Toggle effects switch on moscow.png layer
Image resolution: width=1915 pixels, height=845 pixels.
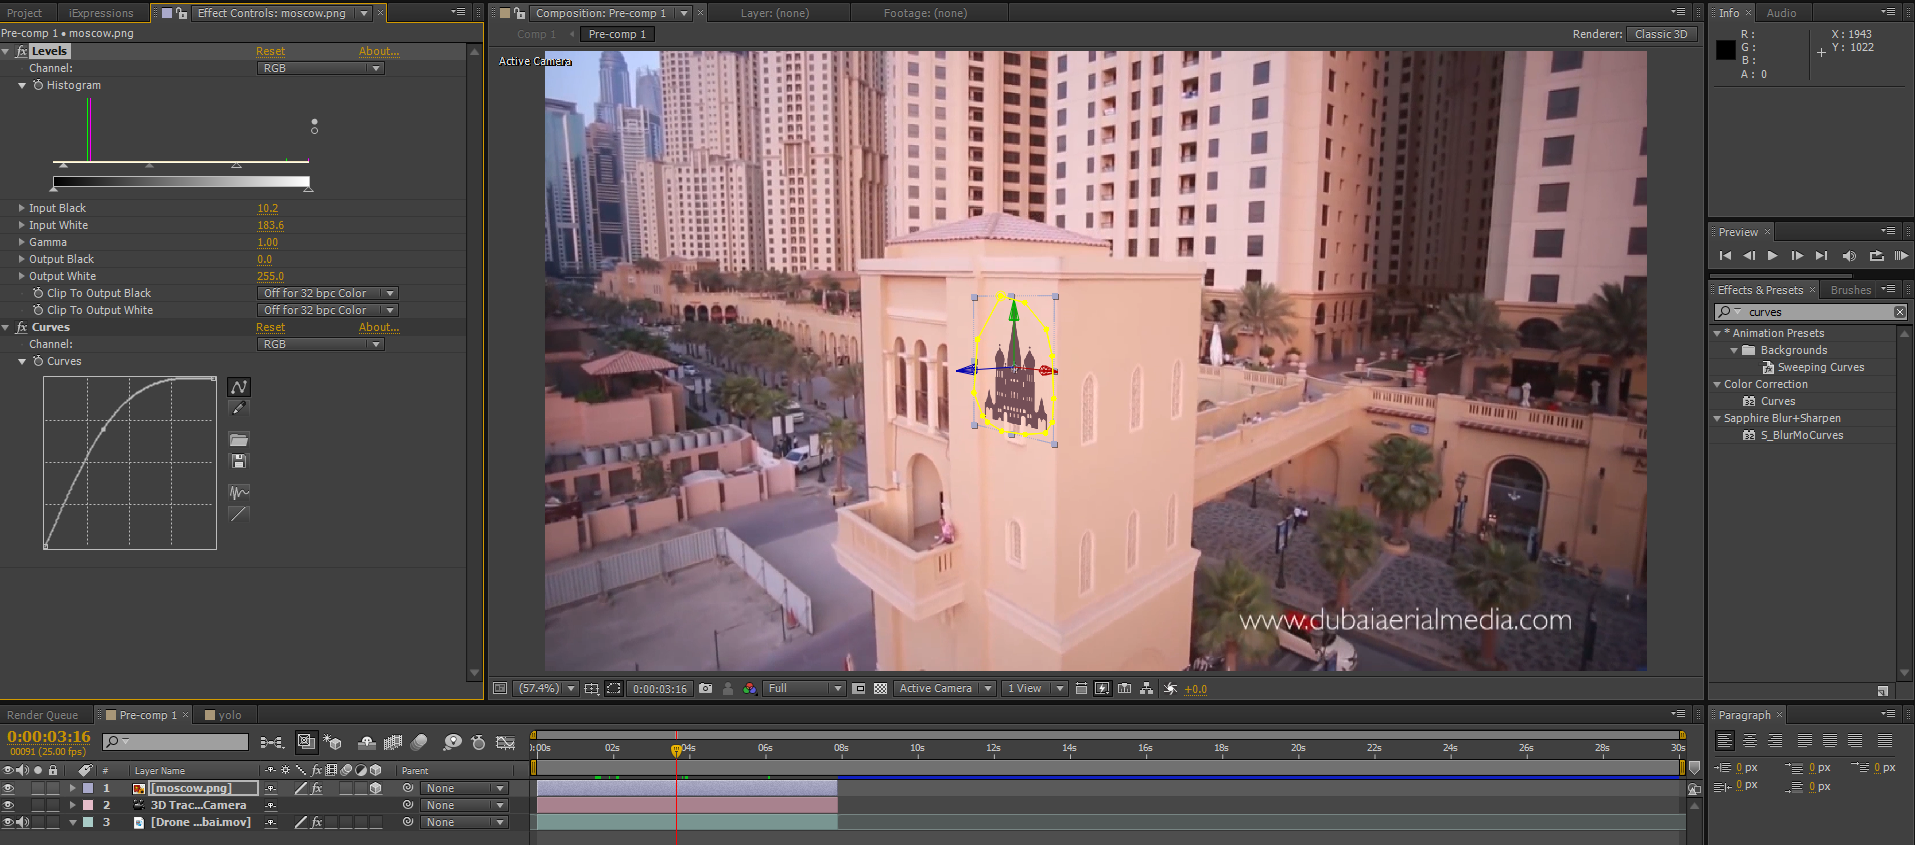317,788
